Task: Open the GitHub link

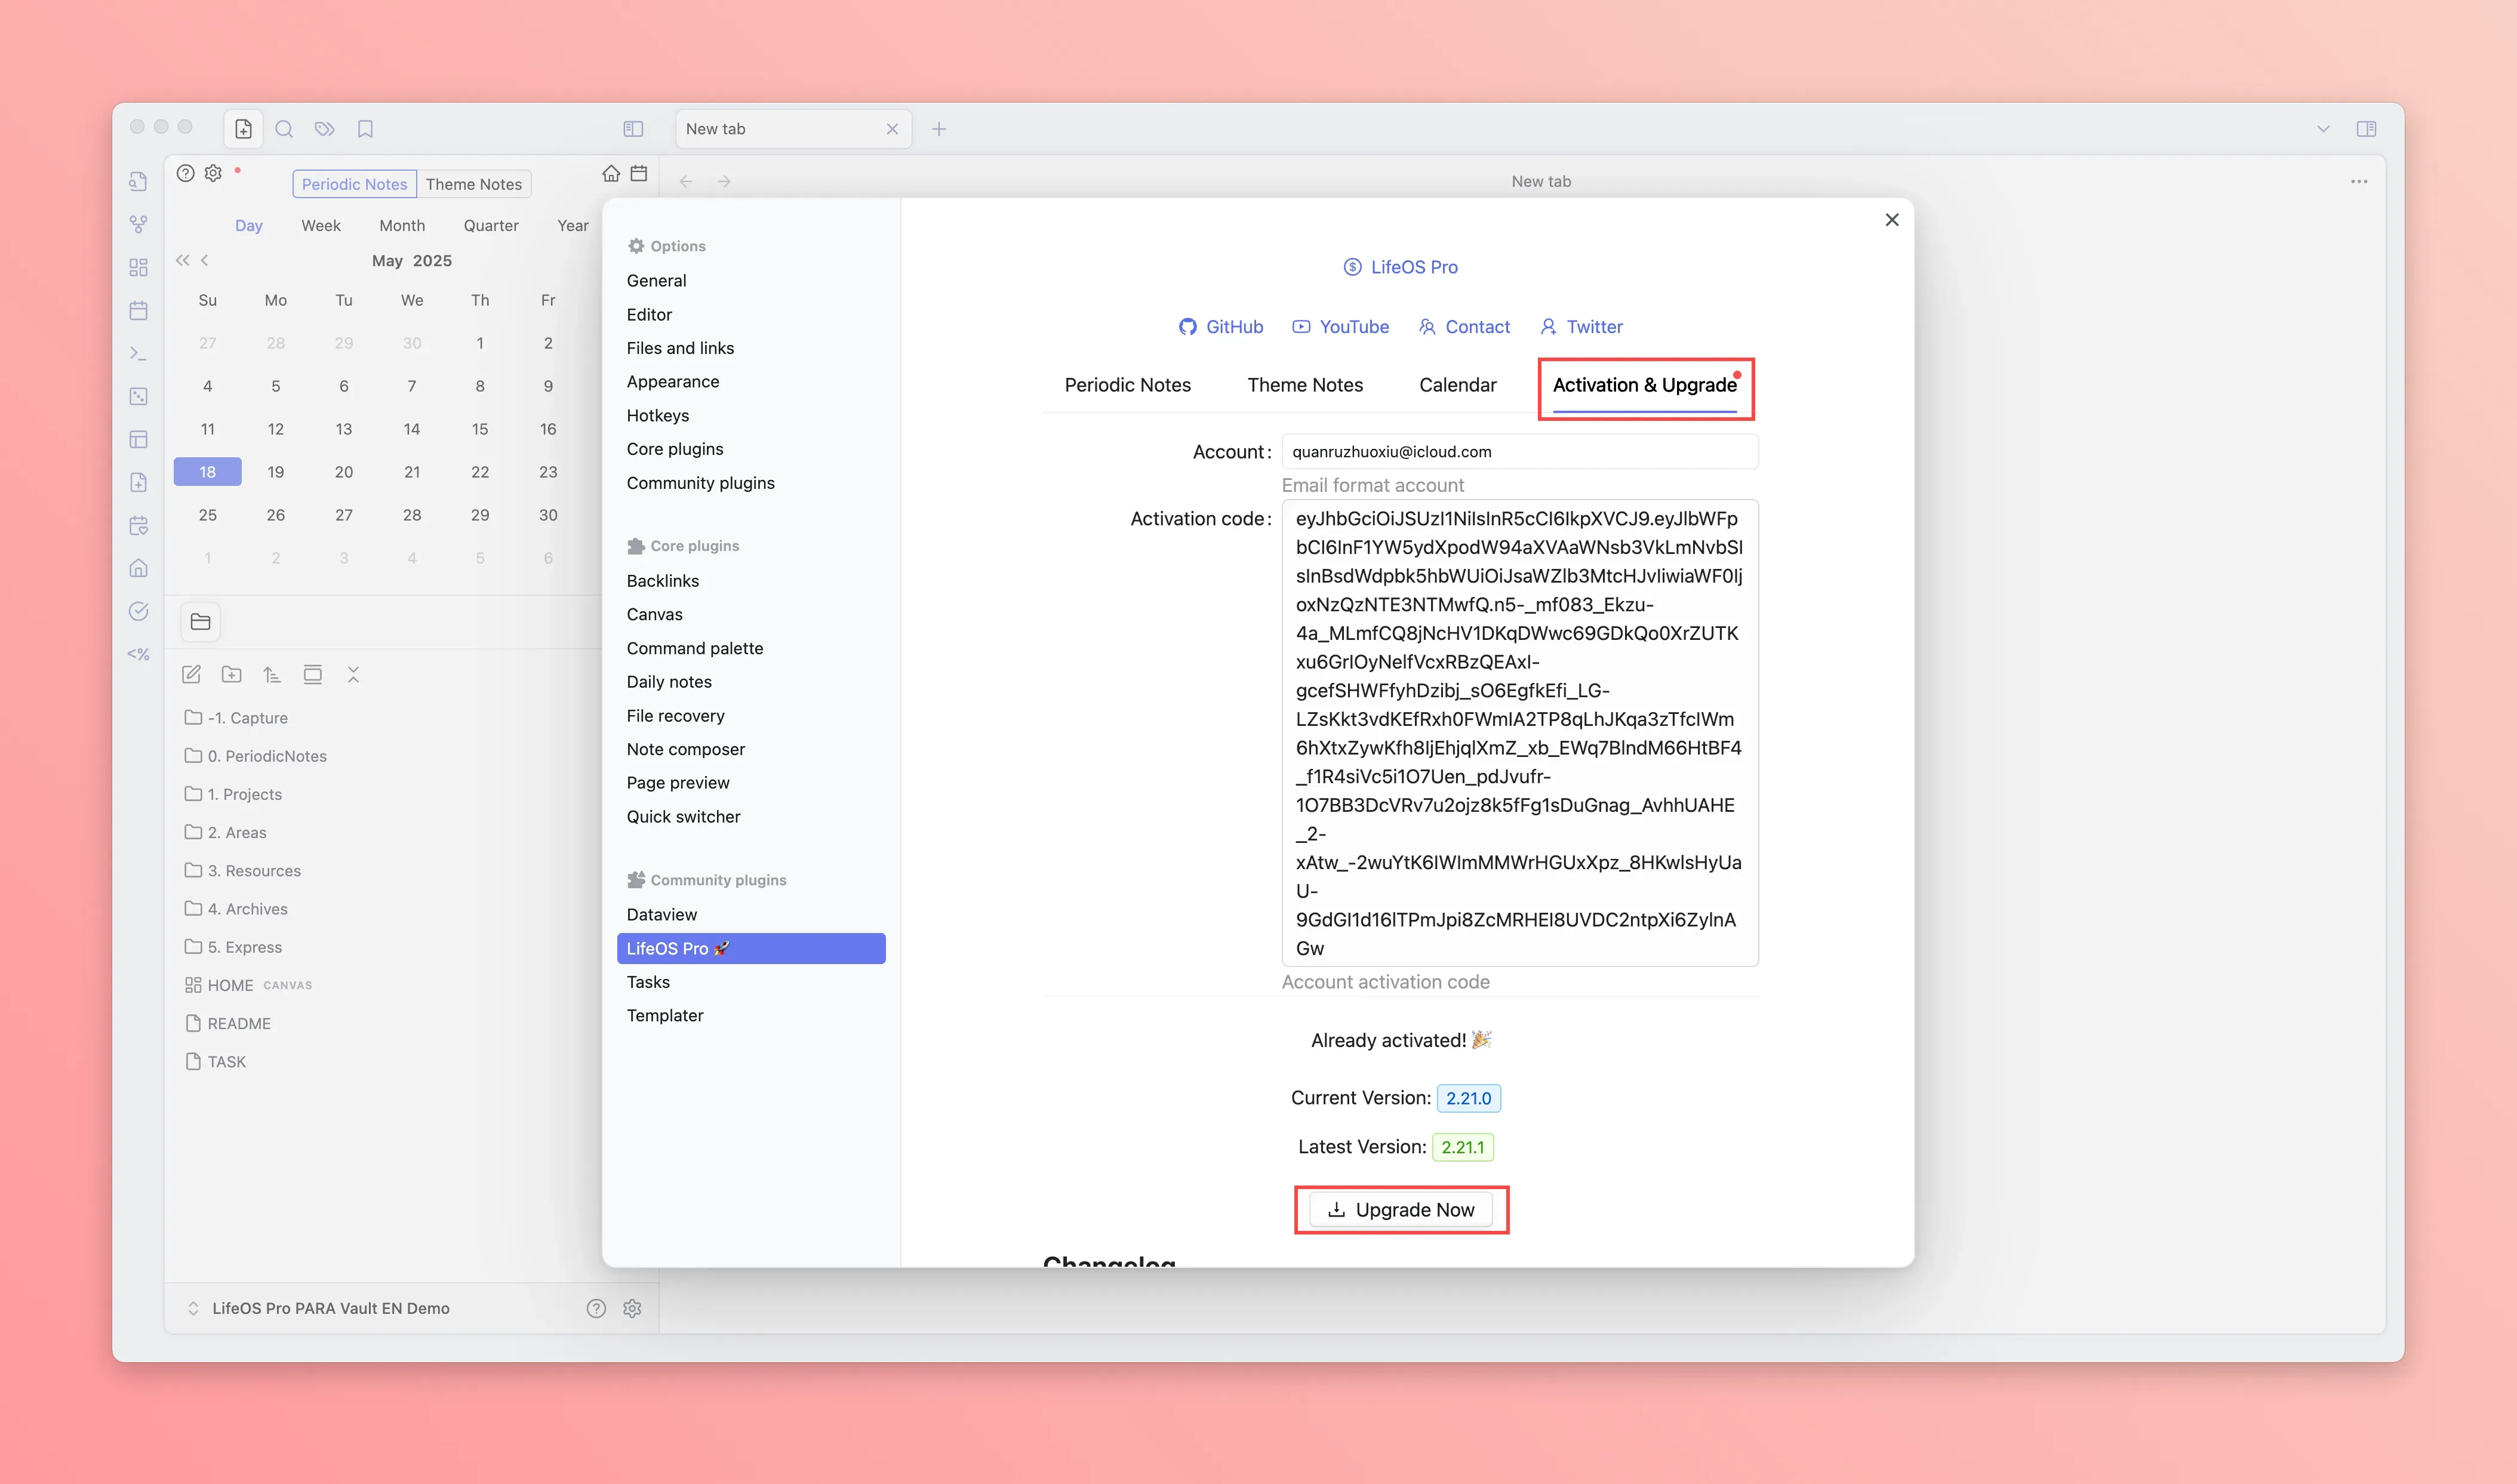Action: coord(1221,327)
